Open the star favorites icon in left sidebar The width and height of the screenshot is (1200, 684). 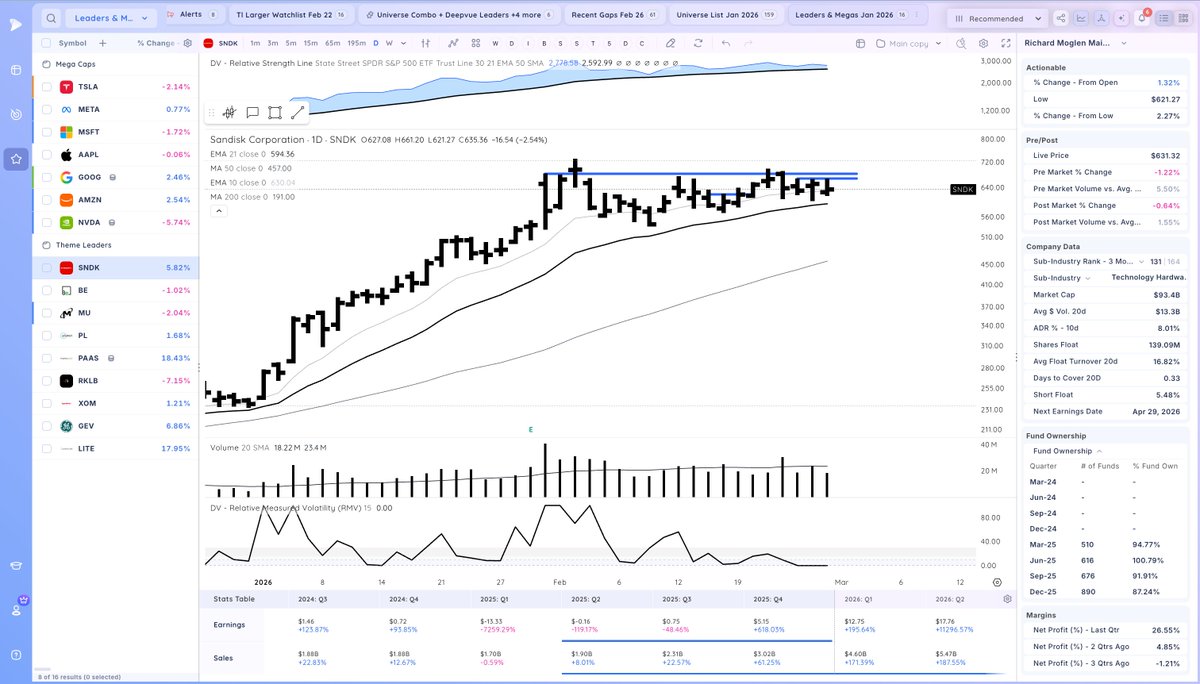click(x=16, y=158)
